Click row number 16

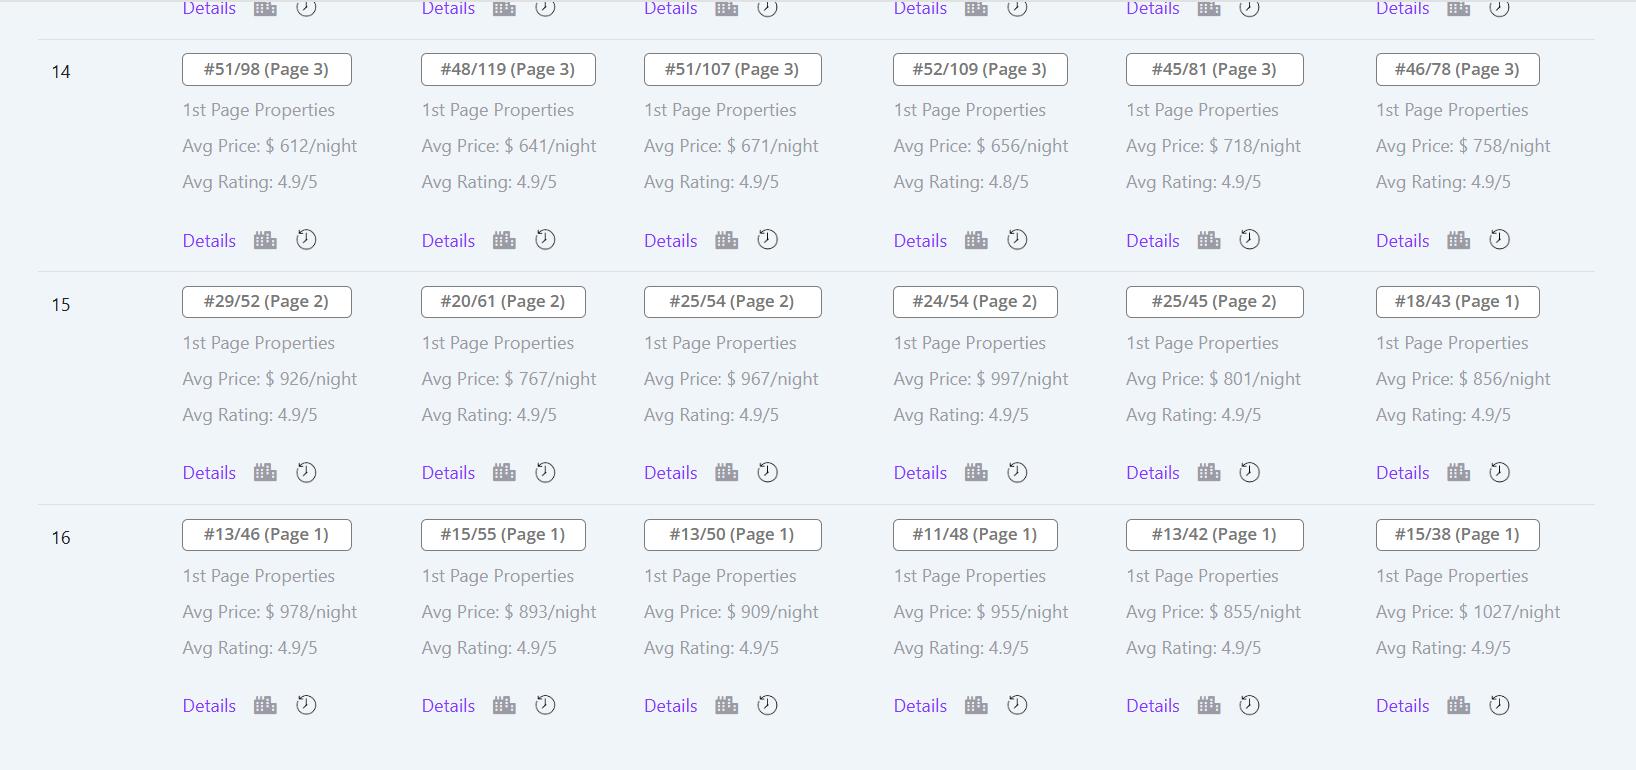click(x=61, y=538)
